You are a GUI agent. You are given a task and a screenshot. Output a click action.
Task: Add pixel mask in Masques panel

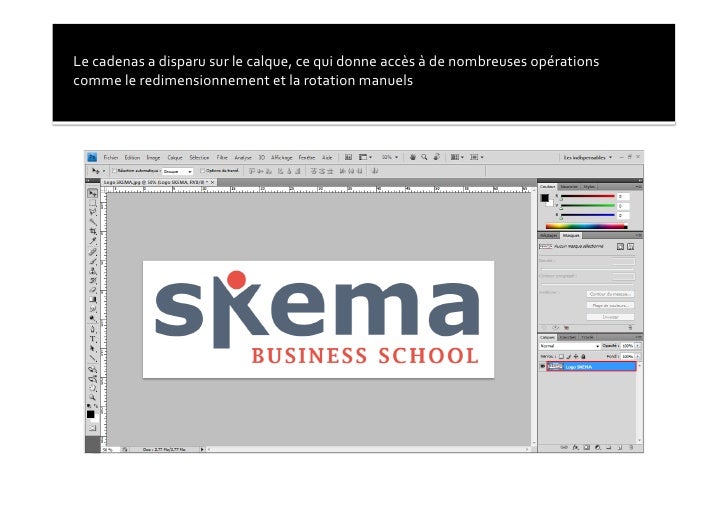[x=620, y=247]
